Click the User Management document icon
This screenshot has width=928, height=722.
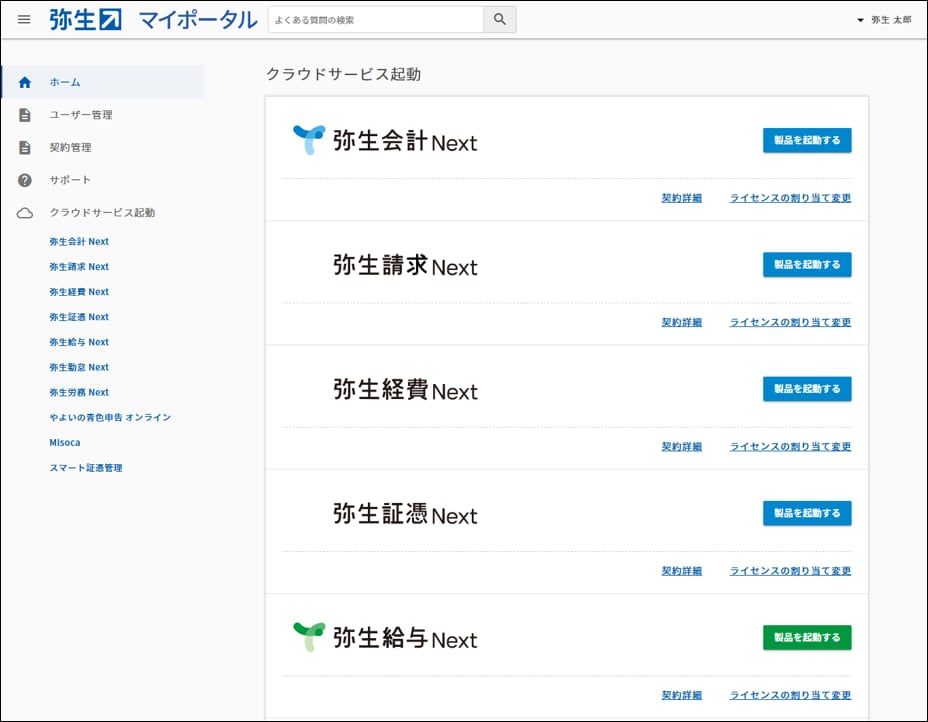[25, 115]
